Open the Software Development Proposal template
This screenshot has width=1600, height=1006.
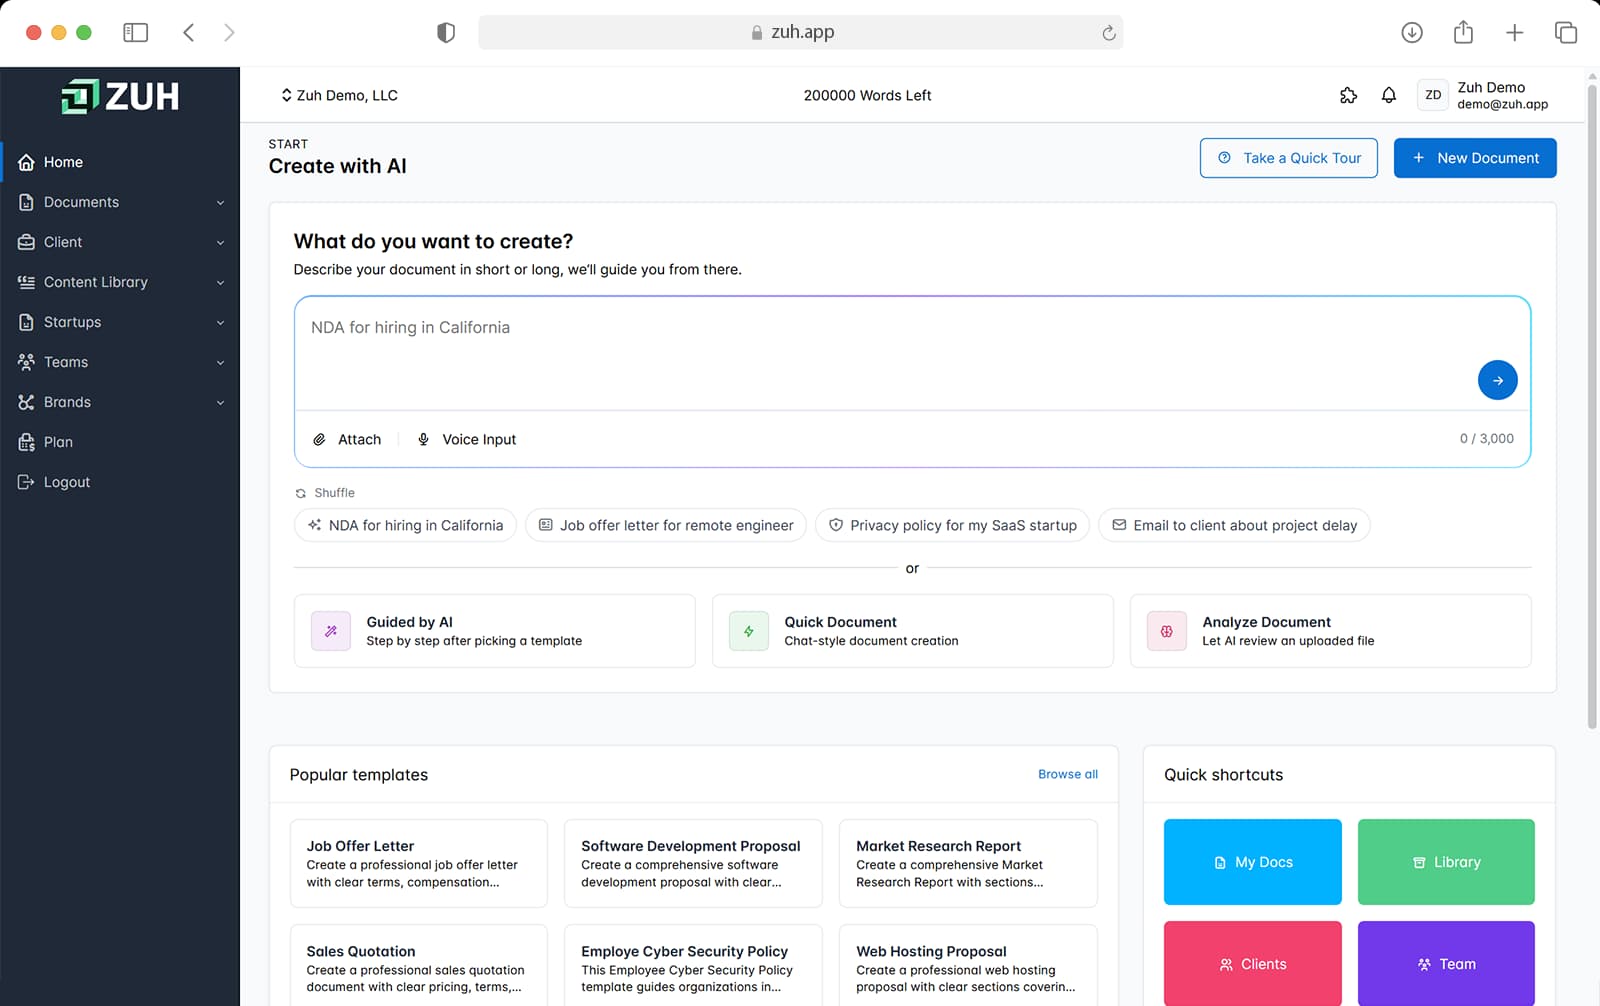[x=693, y=863]
